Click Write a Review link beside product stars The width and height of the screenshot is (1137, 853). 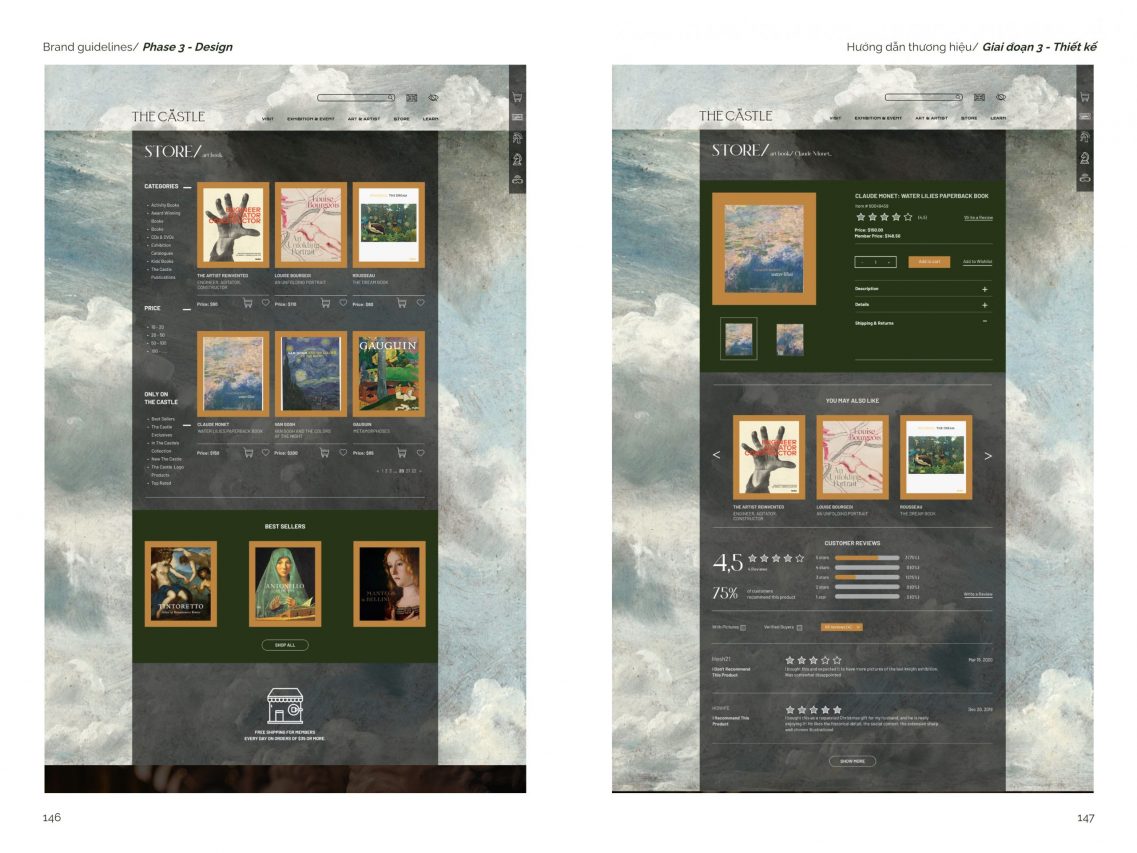click(x=978, y=218)
